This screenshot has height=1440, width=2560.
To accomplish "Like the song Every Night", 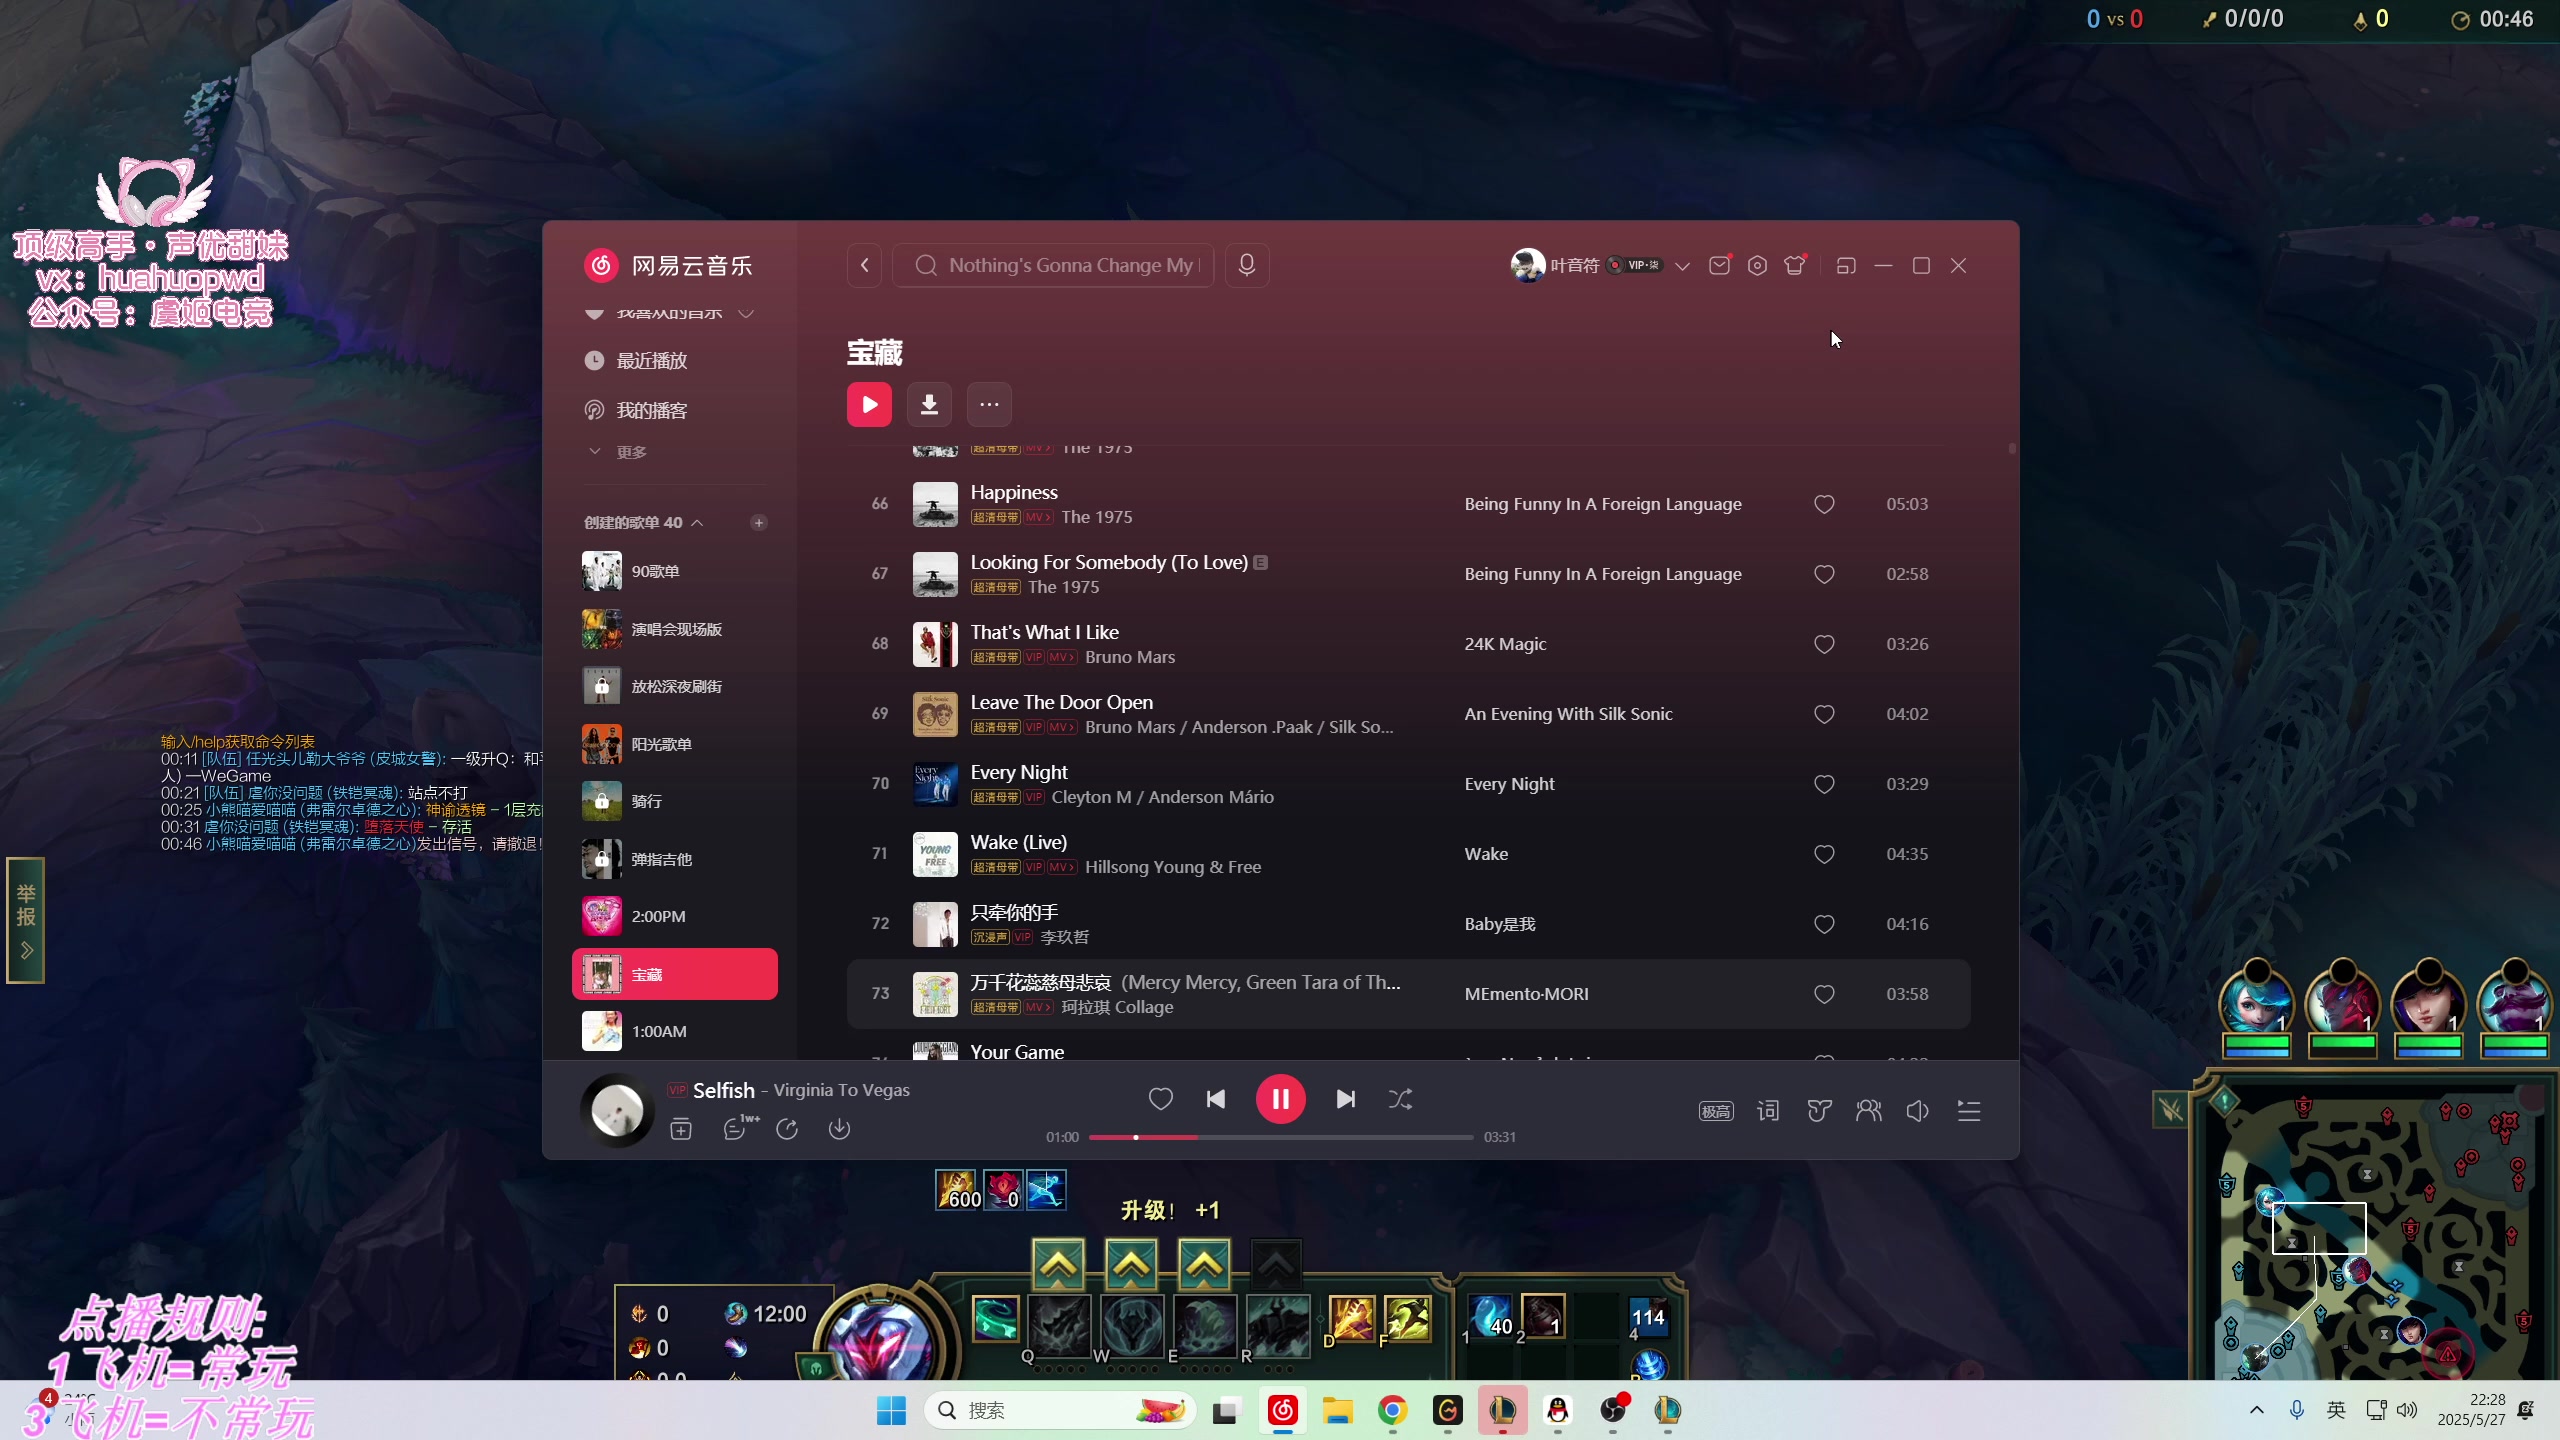I will [1824, 784].
